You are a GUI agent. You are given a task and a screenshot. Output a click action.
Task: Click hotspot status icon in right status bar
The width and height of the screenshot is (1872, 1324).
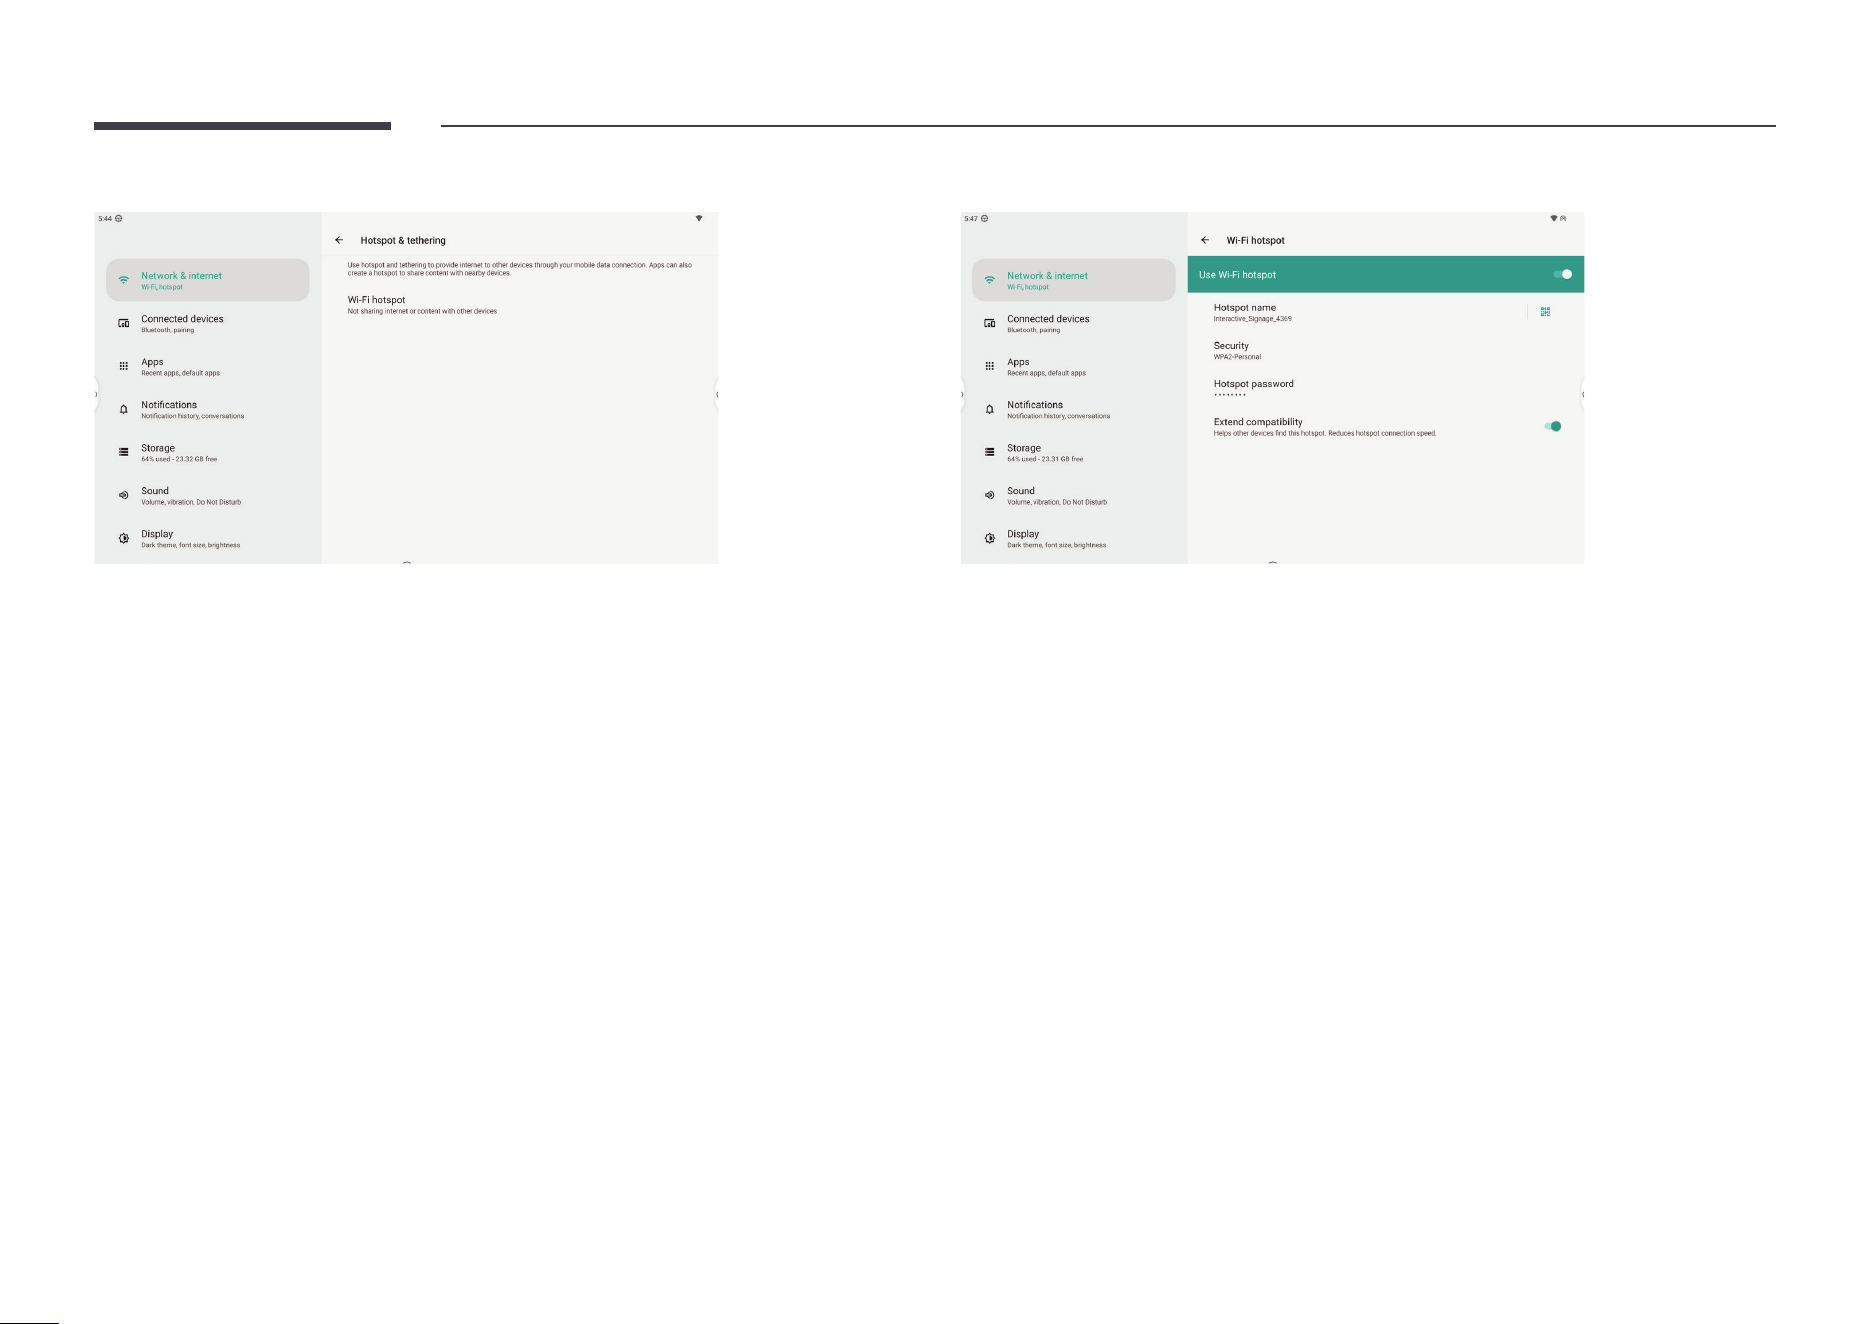1563,218
